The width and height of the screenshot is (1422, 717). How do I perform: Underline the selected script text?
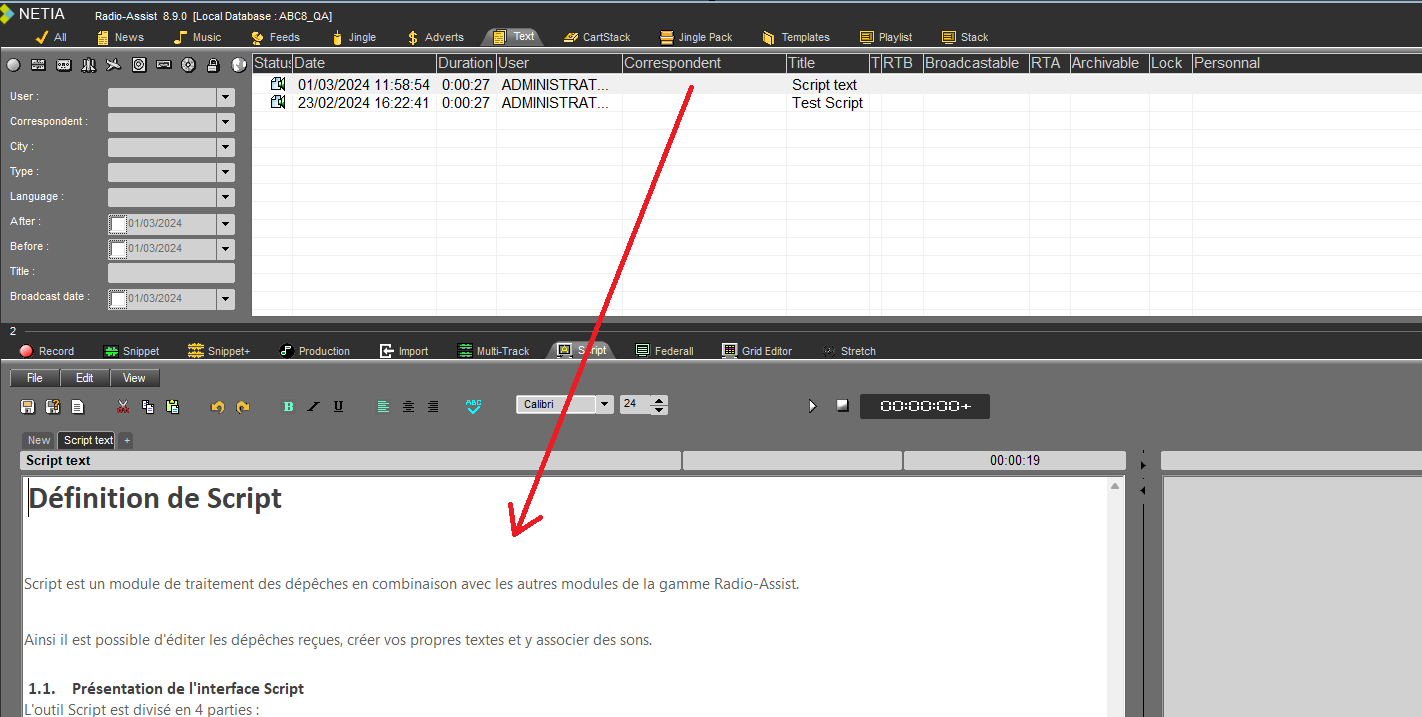click(338, 406)
